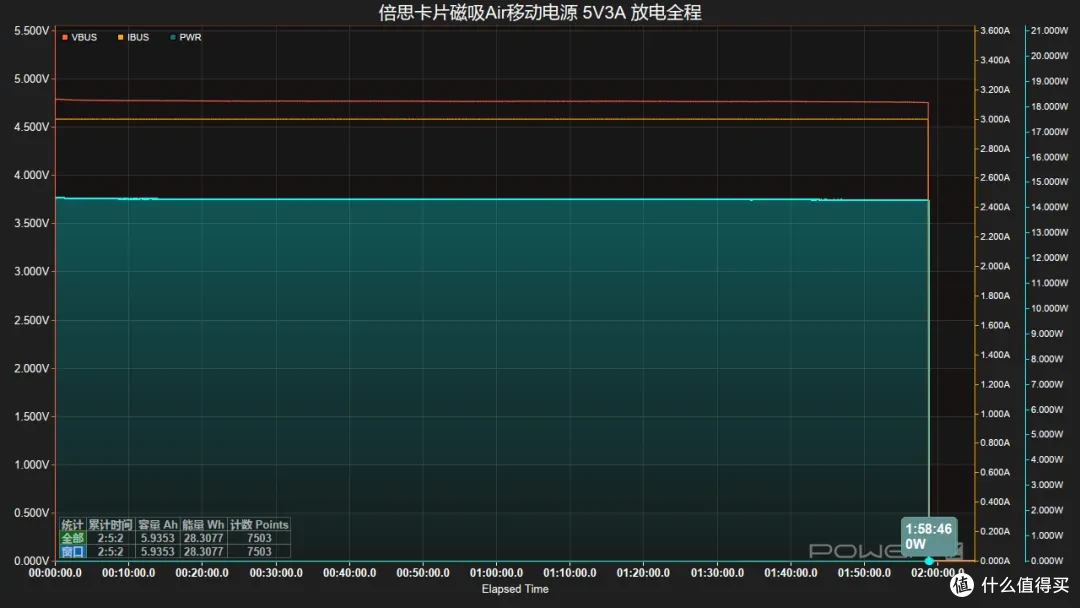The height and width of the screenshot is (608, 1080).
Task: Click 28.3077 value in the 窗口 row
Action: [x=203, y=552]
